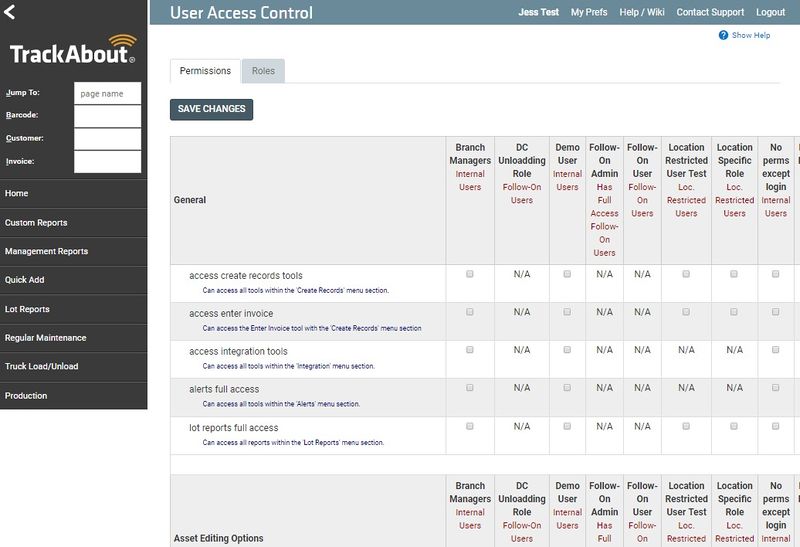Toggle lot reports full access for Demo User
The width and height of the screenshot is (800, 547).
coord(567,426)
